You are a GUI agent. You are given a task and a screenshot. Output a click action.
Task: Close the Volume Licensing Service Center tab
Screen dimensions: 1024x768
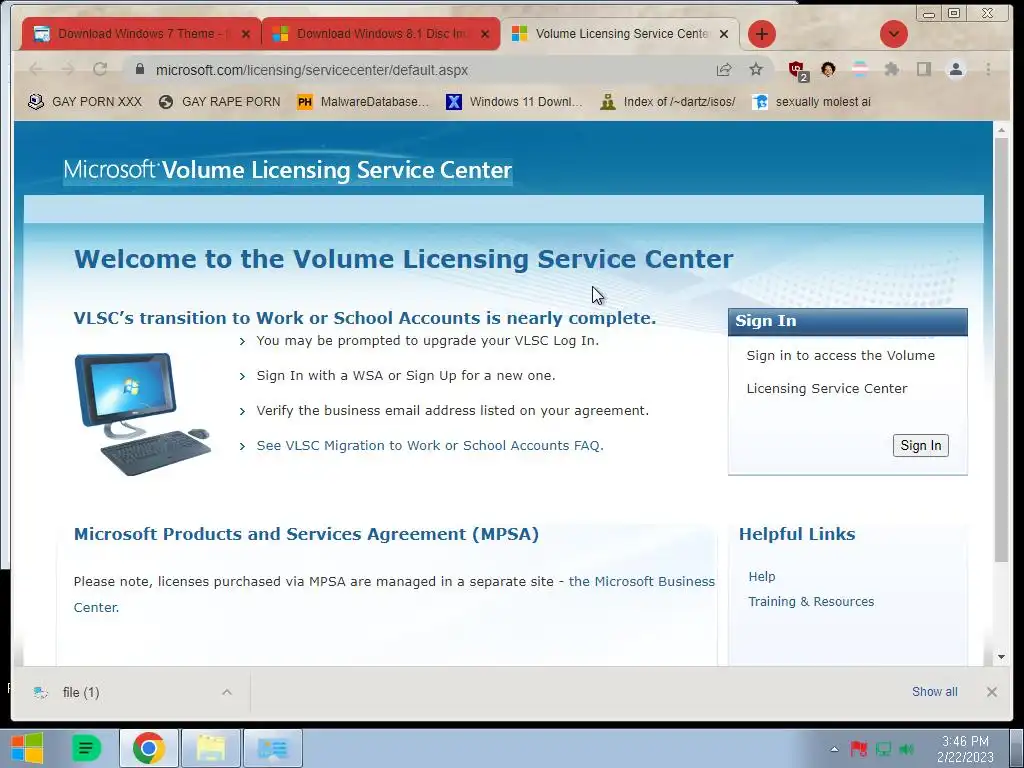click(724, 34)
